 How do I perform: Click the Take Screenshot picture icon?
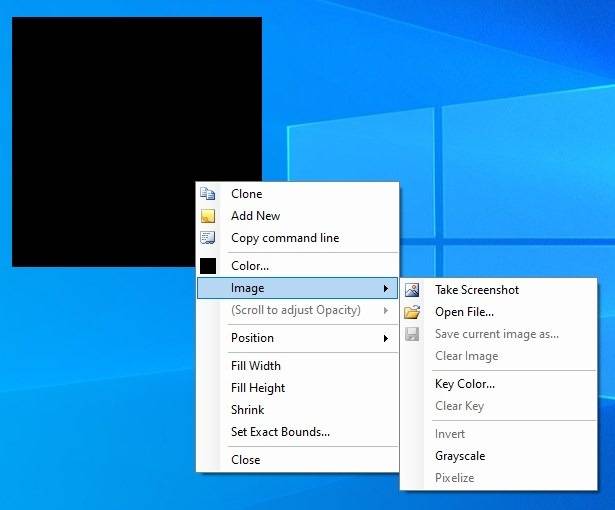tap(412, 290)
